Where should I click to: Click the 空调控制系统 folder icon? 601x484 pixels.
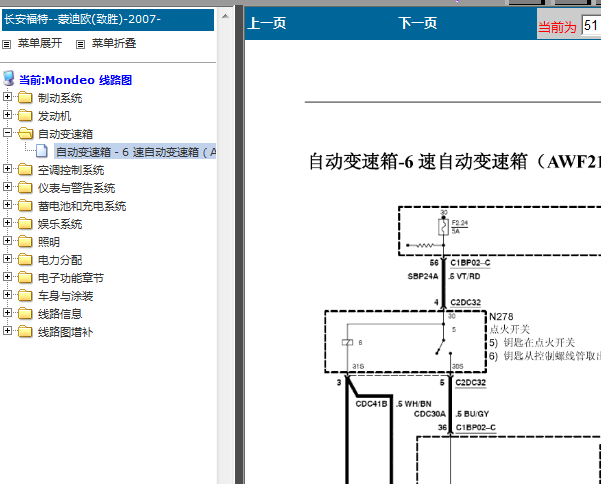(25, 170)
